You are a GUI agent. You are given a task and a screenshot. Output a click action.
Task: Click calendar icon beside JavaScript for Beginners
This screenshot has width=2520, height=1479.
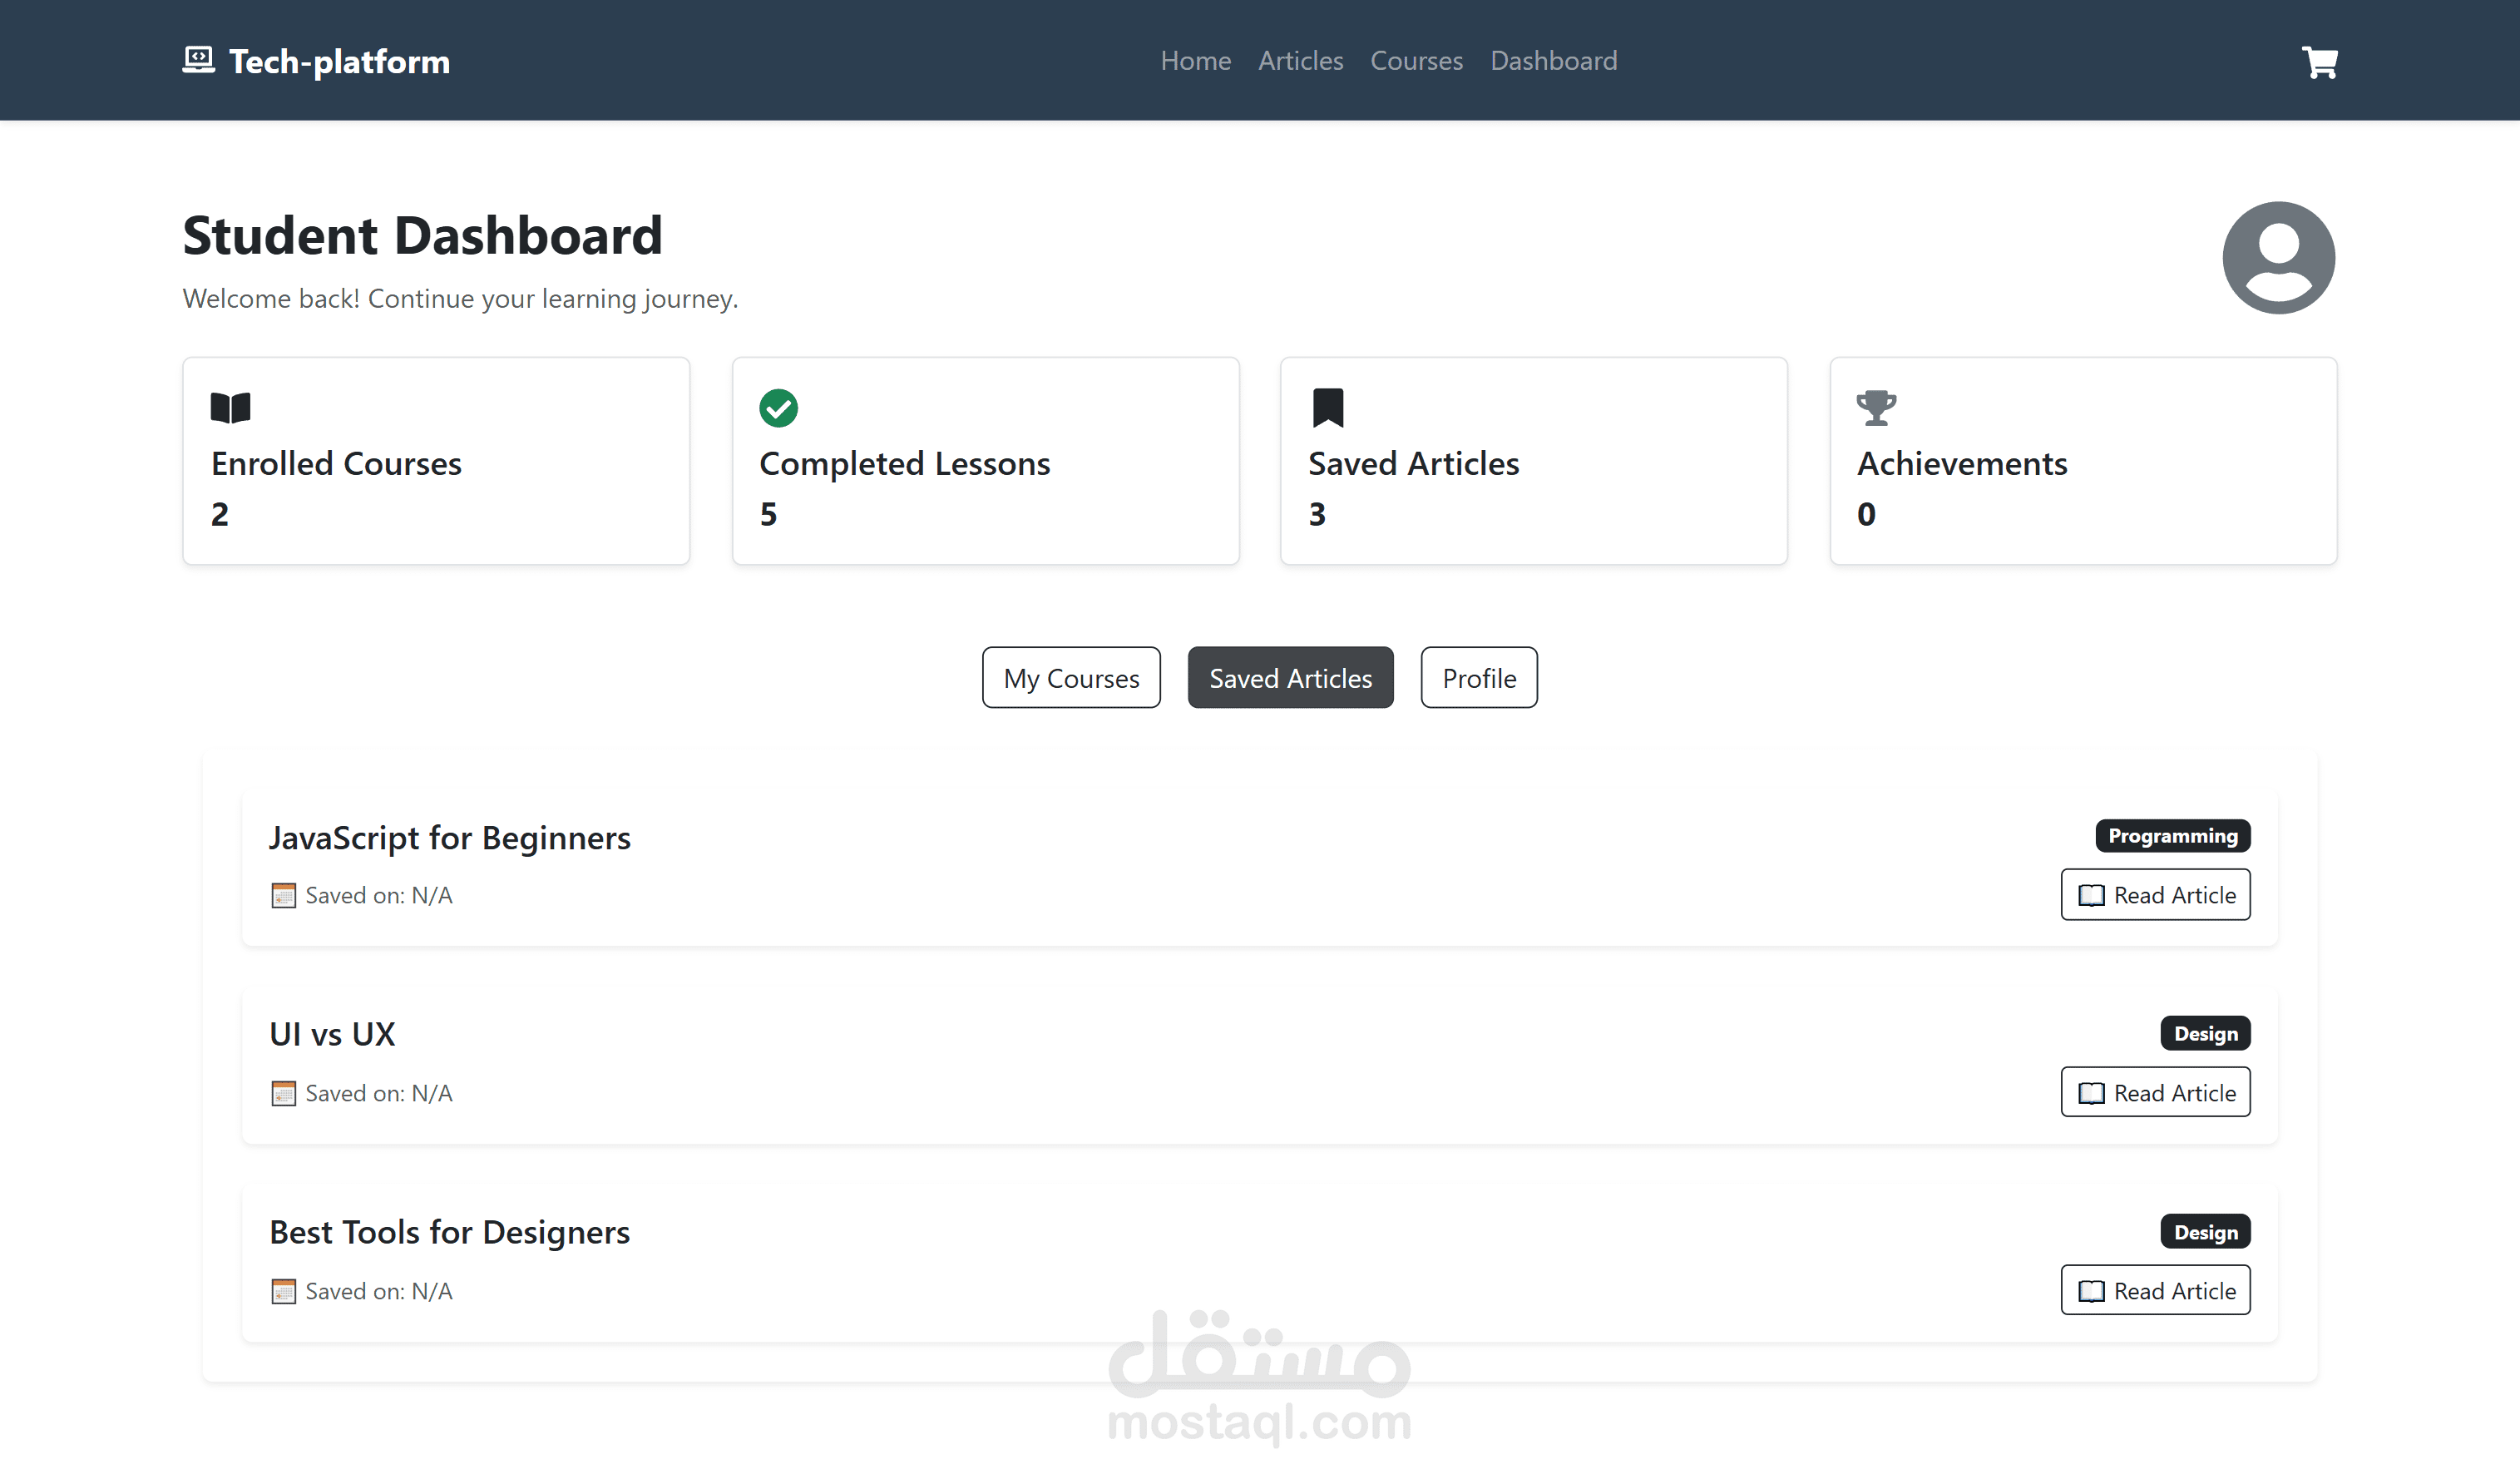(283, 895)
